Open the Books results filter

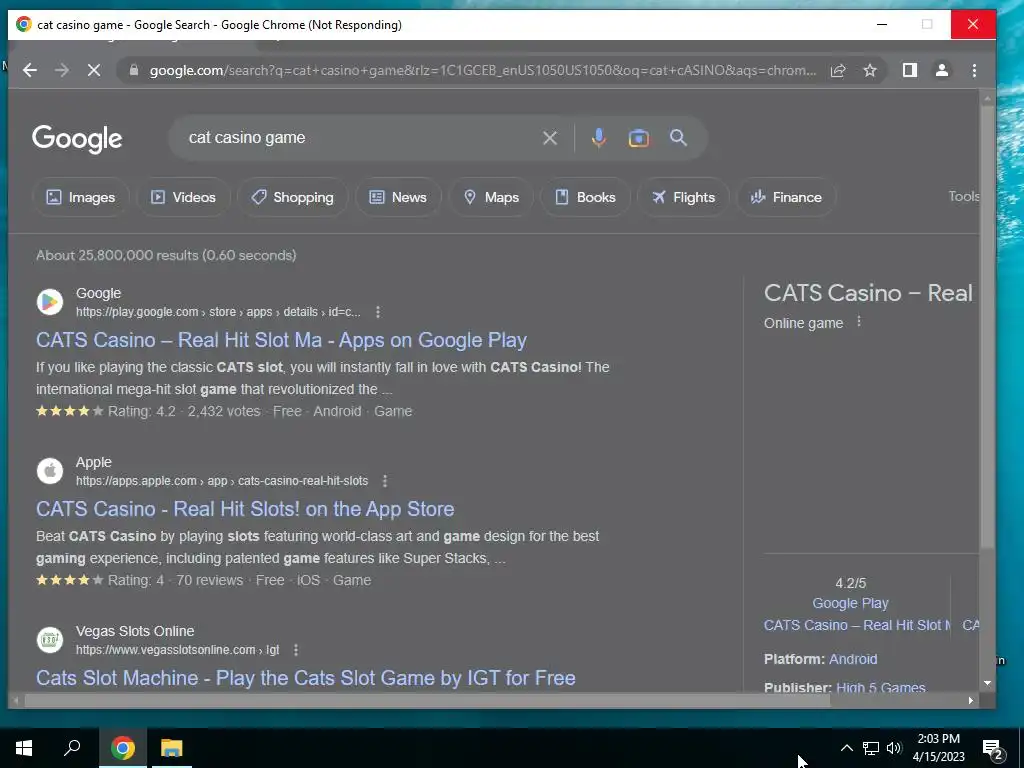(x=585, y=197)
